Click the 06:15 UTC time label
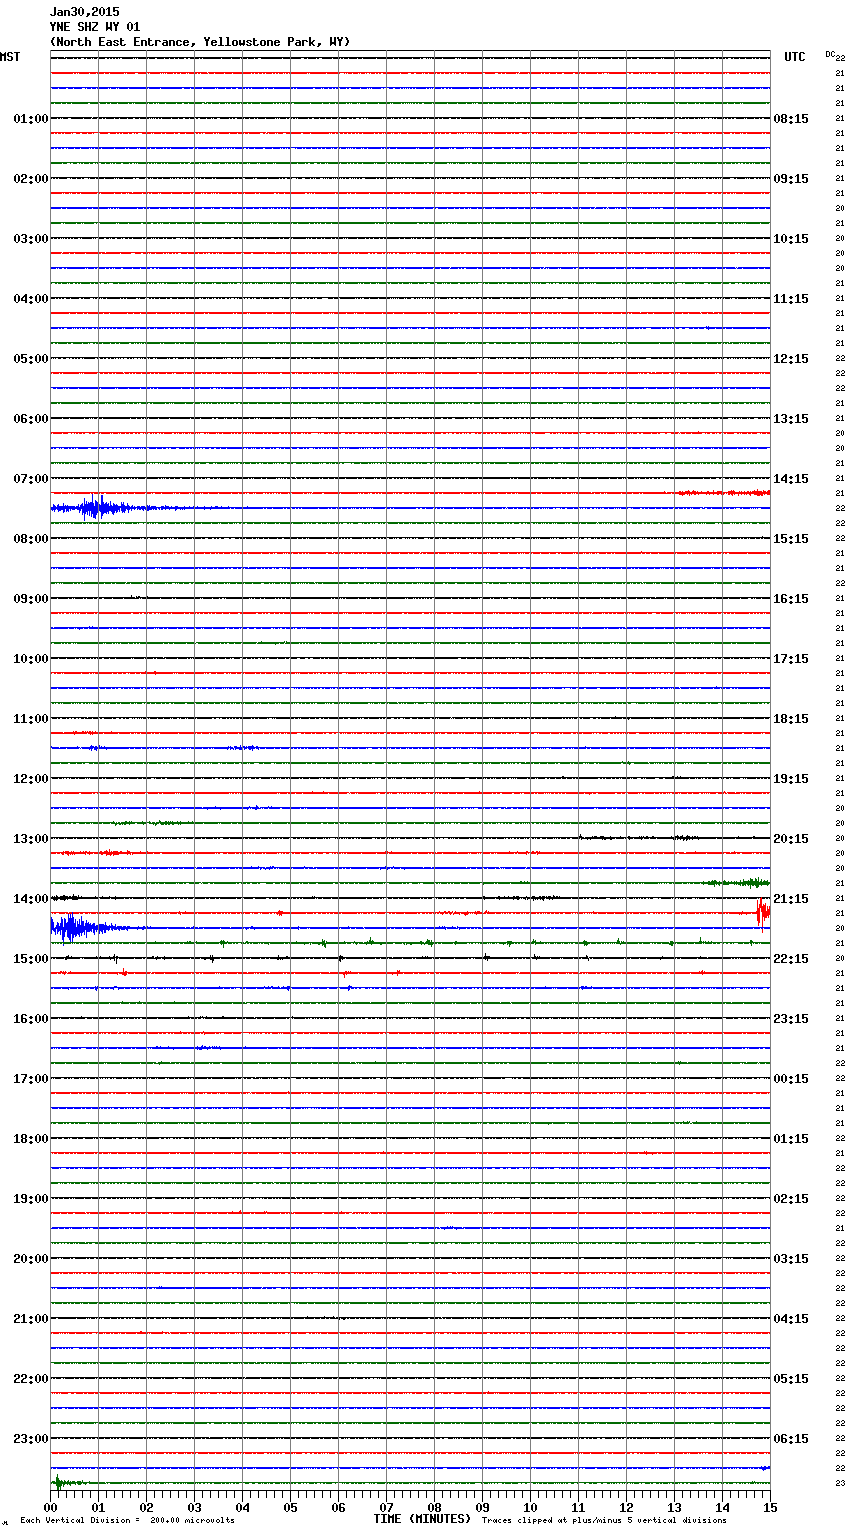850x1534 pixels. [x=791, y=1439]
